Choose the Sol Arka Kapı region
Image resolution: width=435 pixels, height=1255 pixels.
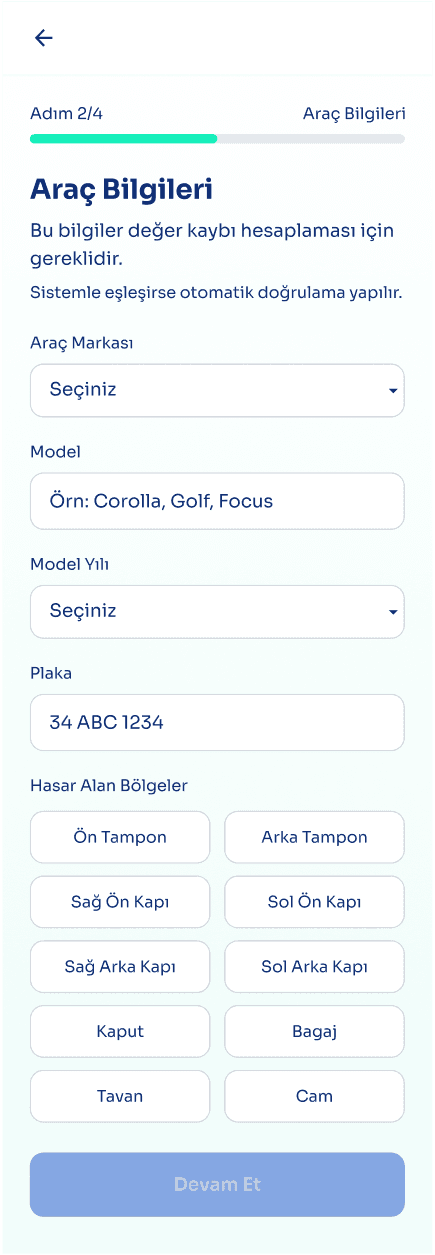314,967
